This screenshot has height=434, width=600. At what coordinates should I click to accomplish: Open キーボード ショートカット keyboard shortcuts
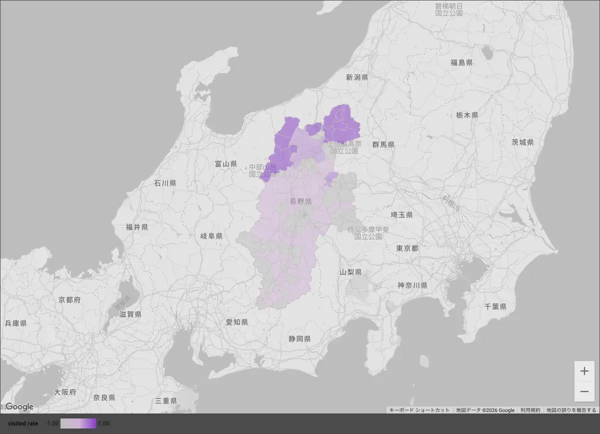(419, 410)
